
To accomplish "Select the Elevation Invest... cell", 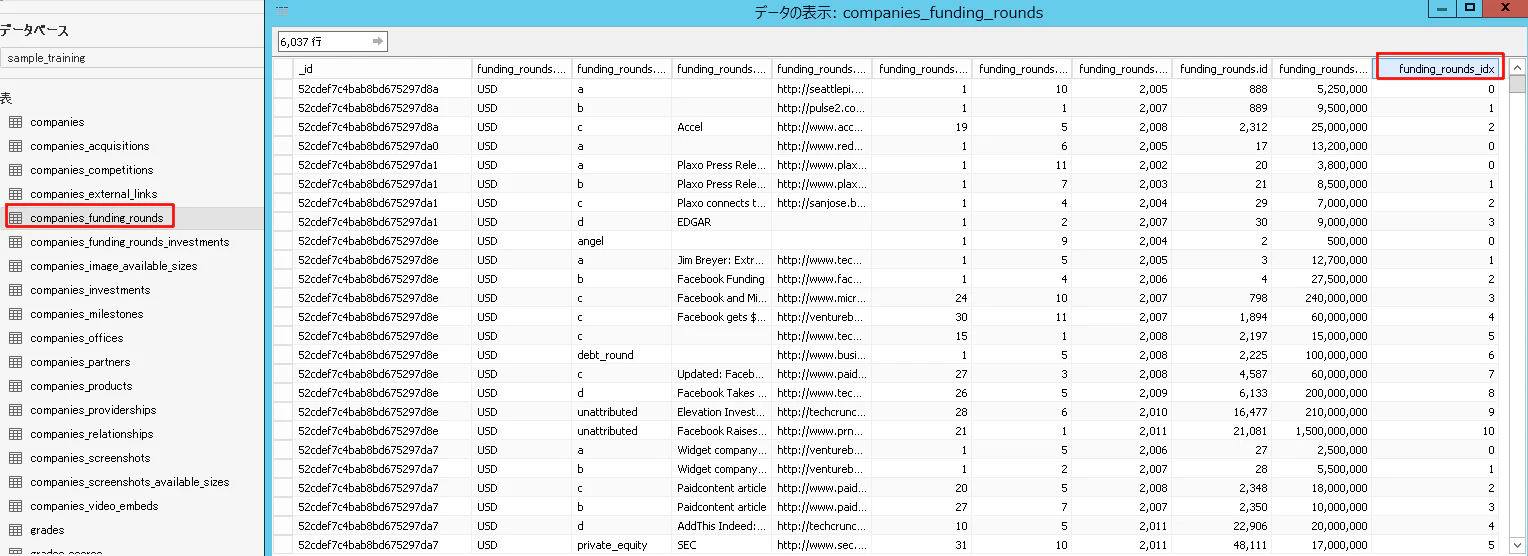I will pos(721,412).
